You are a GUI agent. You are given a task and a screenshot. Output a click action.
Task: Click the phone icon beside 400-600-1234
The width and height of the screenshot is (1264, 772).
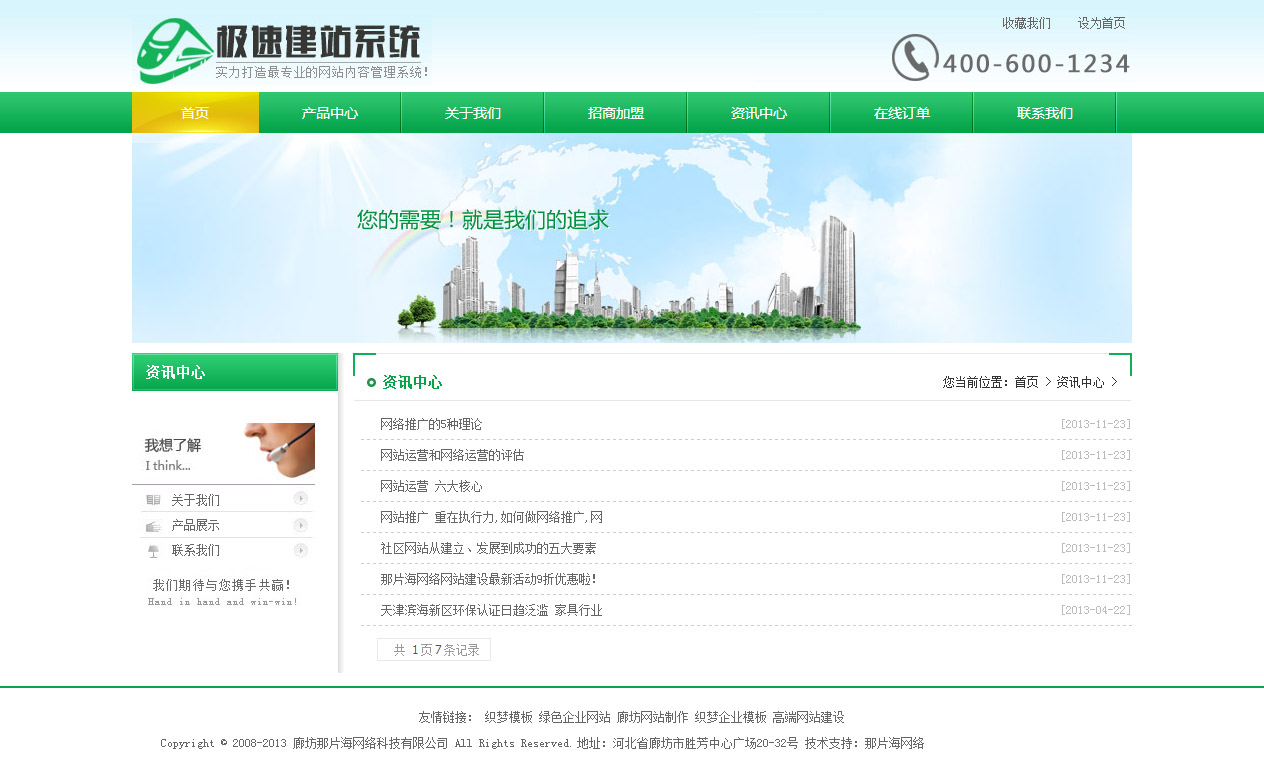pyautogui.click(x=914, y=58)
